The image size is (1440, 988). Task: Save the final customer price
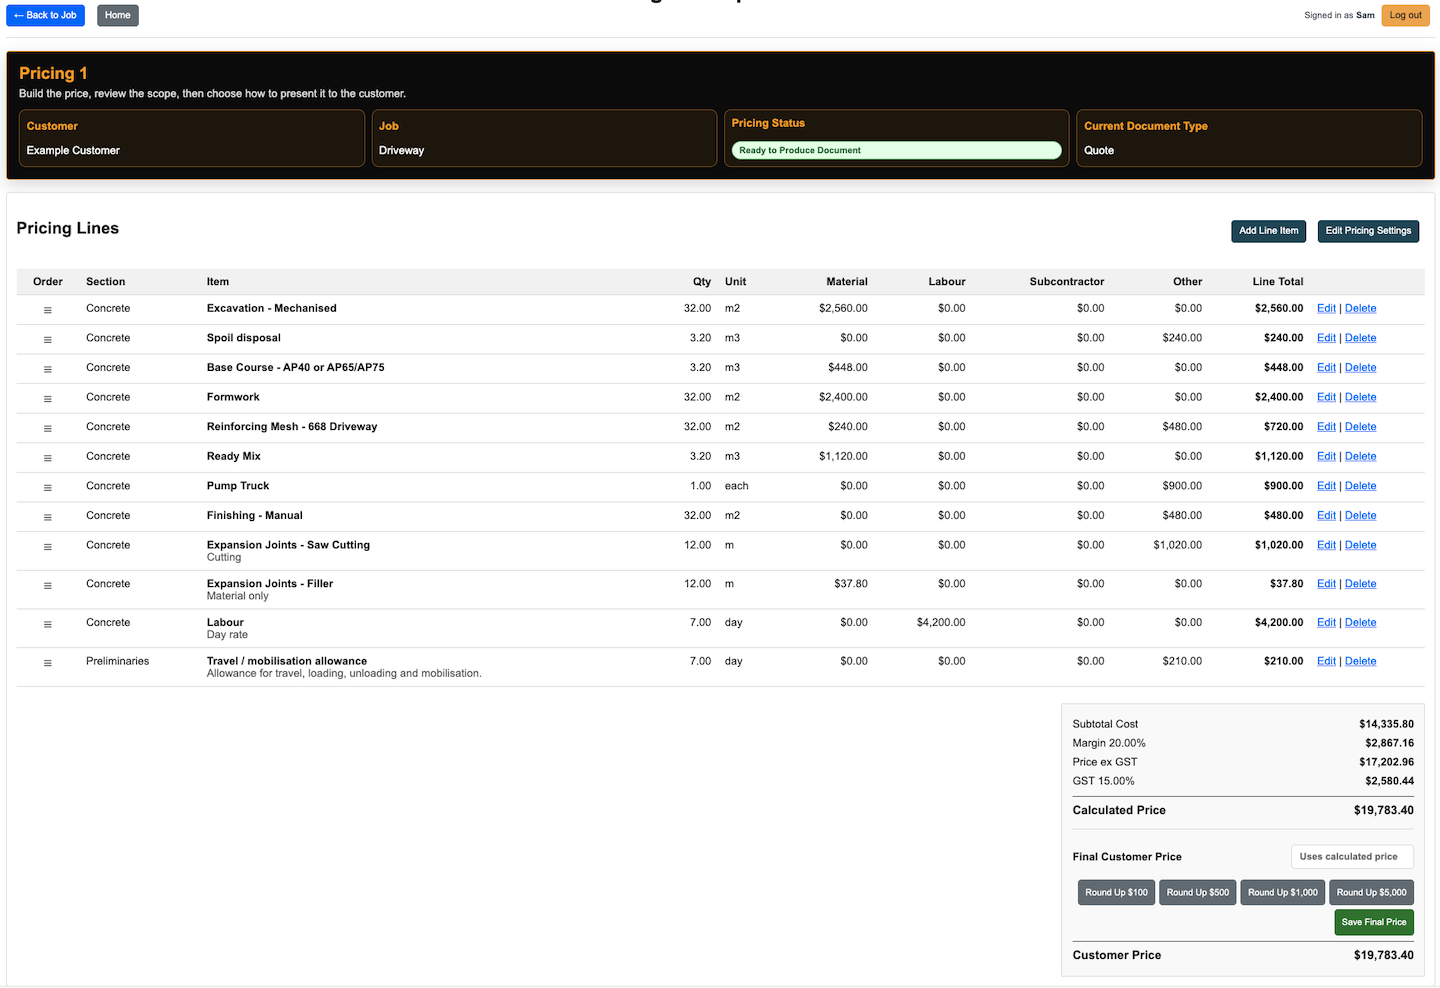pos(1374,922)
